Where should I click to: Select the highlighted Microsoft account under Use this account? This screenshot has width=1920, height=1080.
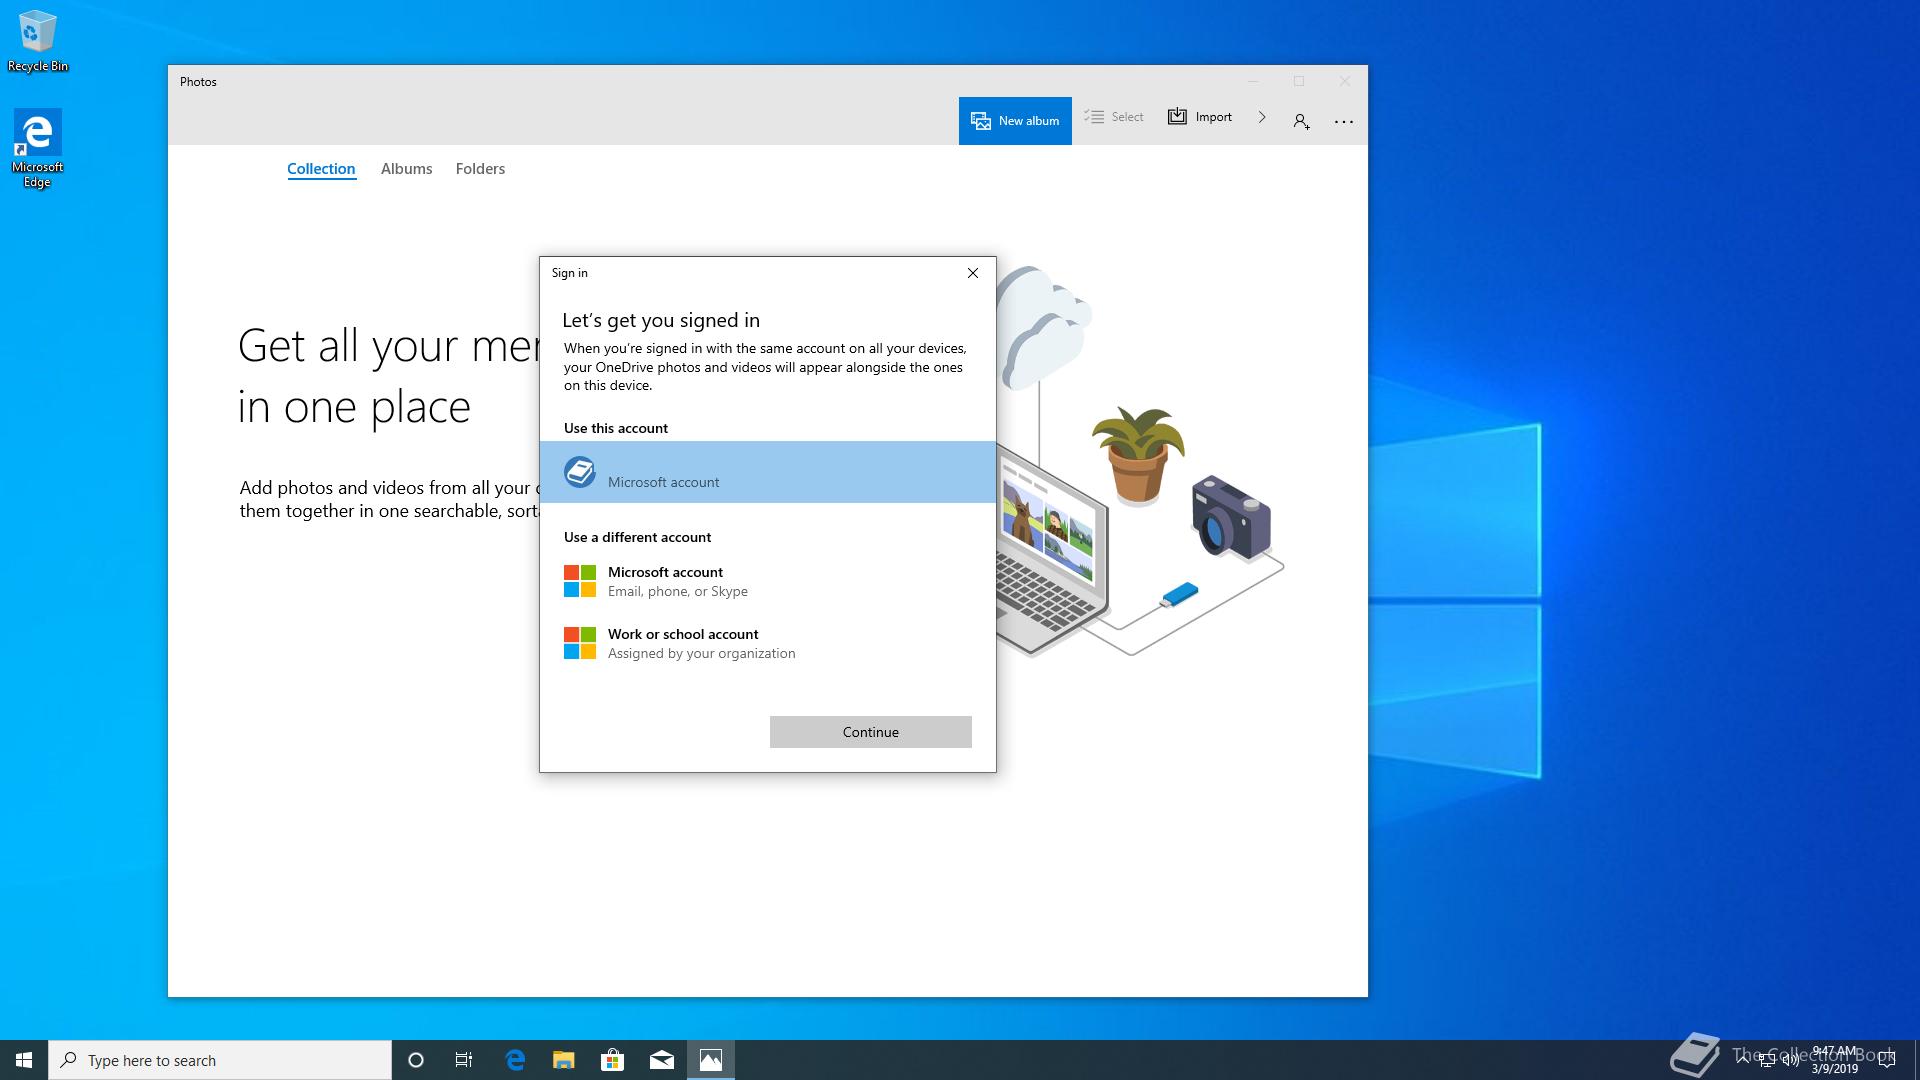point(768,472)
